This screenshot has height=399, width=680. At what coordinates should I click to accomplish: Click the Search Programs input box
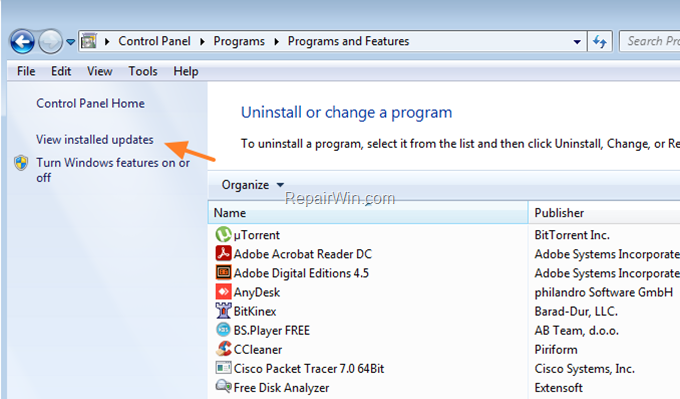click(650, 41)
